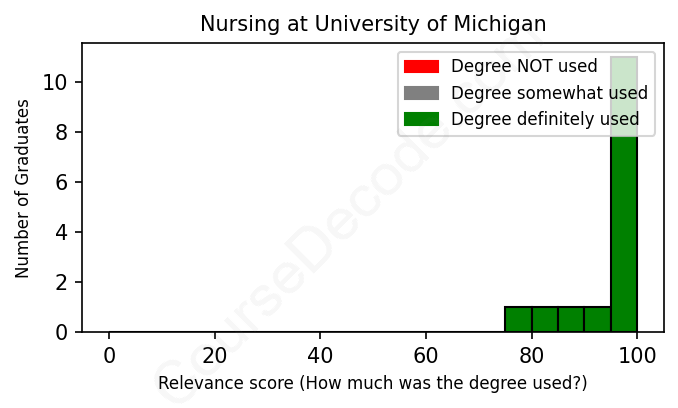Click the red "Degree NOT used" legend swatch
Viewport: 678px width, 408px height.
click(421, 67)
